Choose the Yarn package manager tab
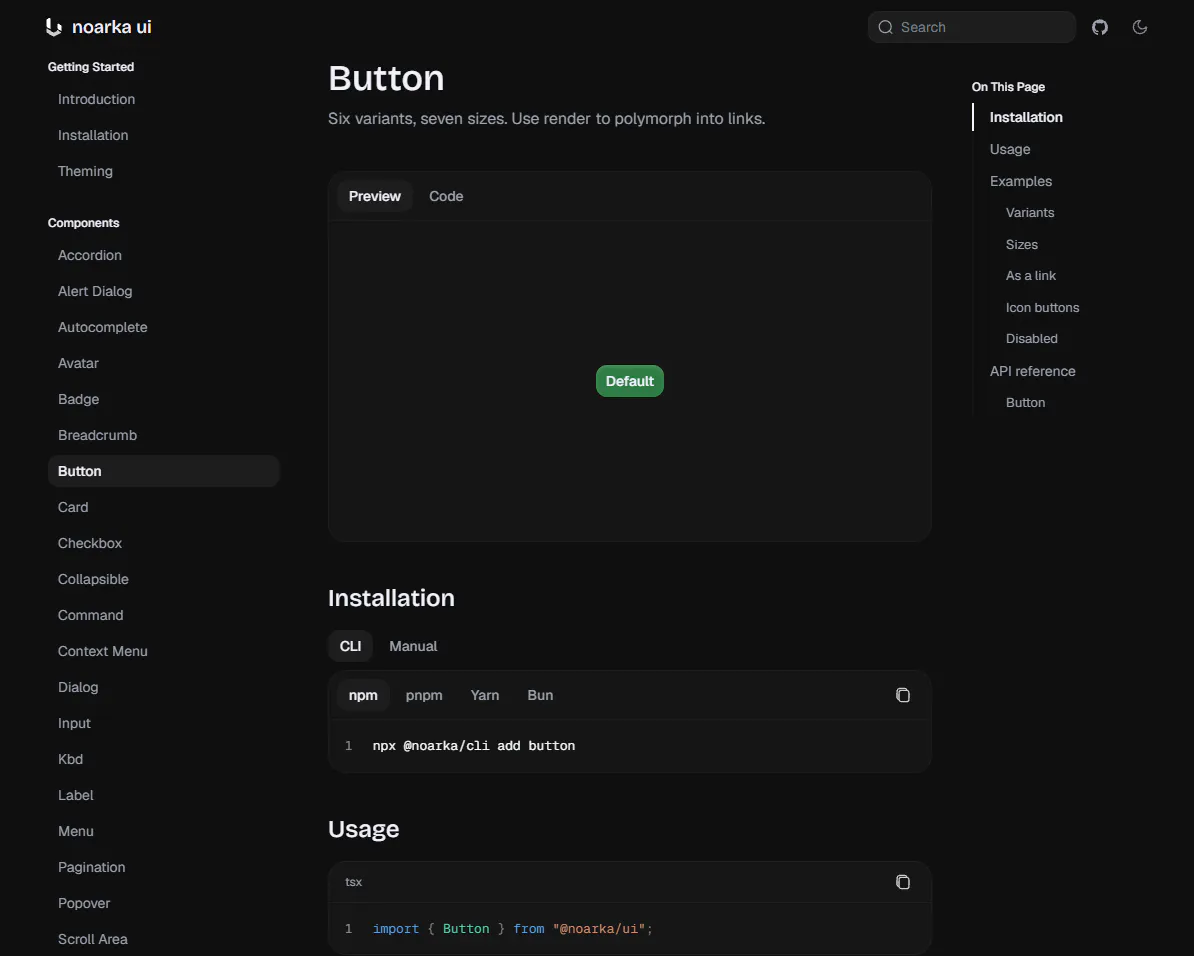This screenshot has height=956, width=1194. pos(485,695)
